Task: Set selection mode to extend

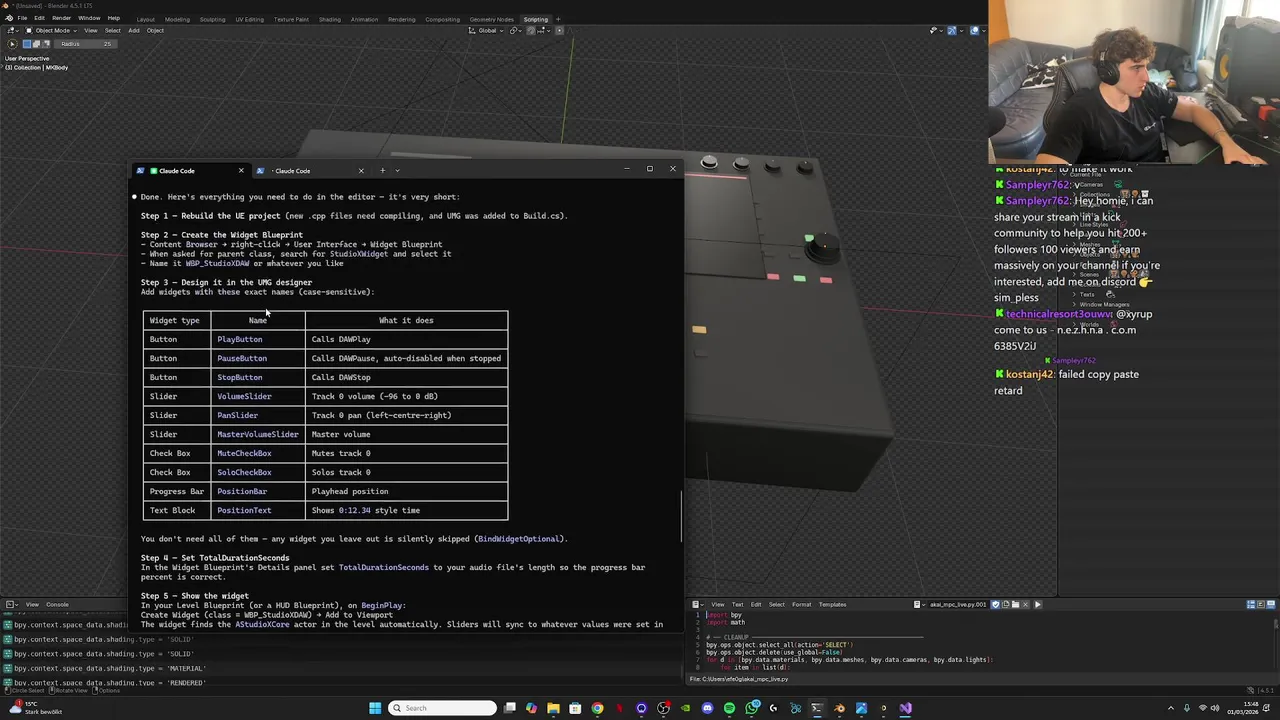Action: tap(36, 44)
